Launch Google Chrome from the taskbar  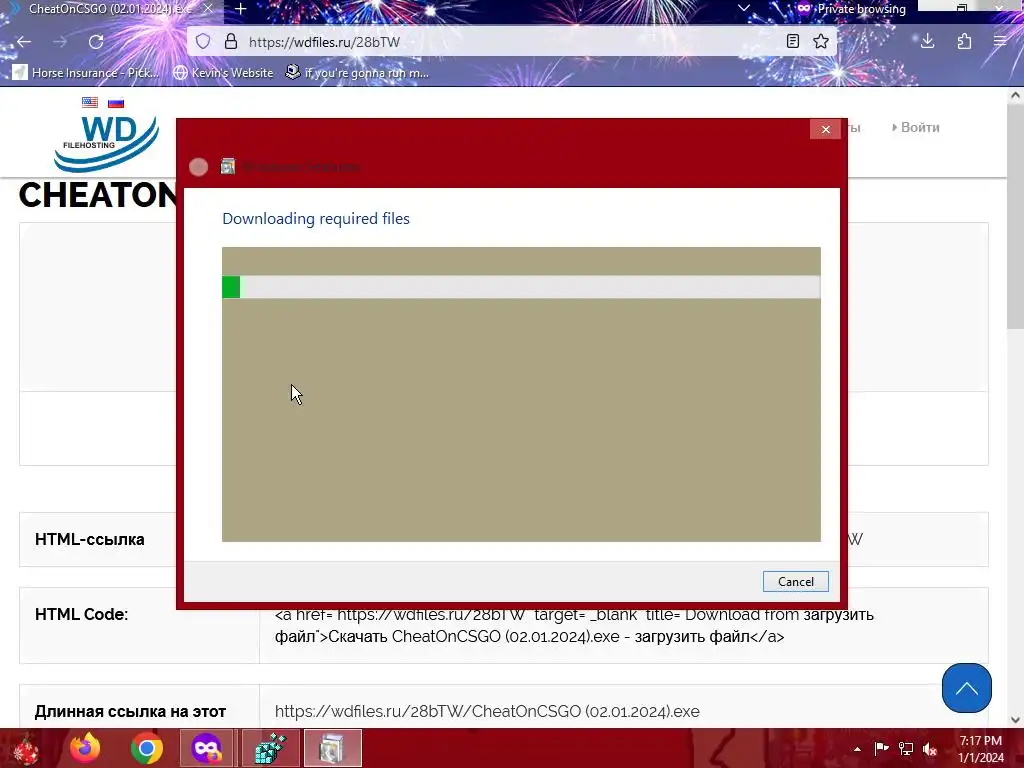point(146,748)
